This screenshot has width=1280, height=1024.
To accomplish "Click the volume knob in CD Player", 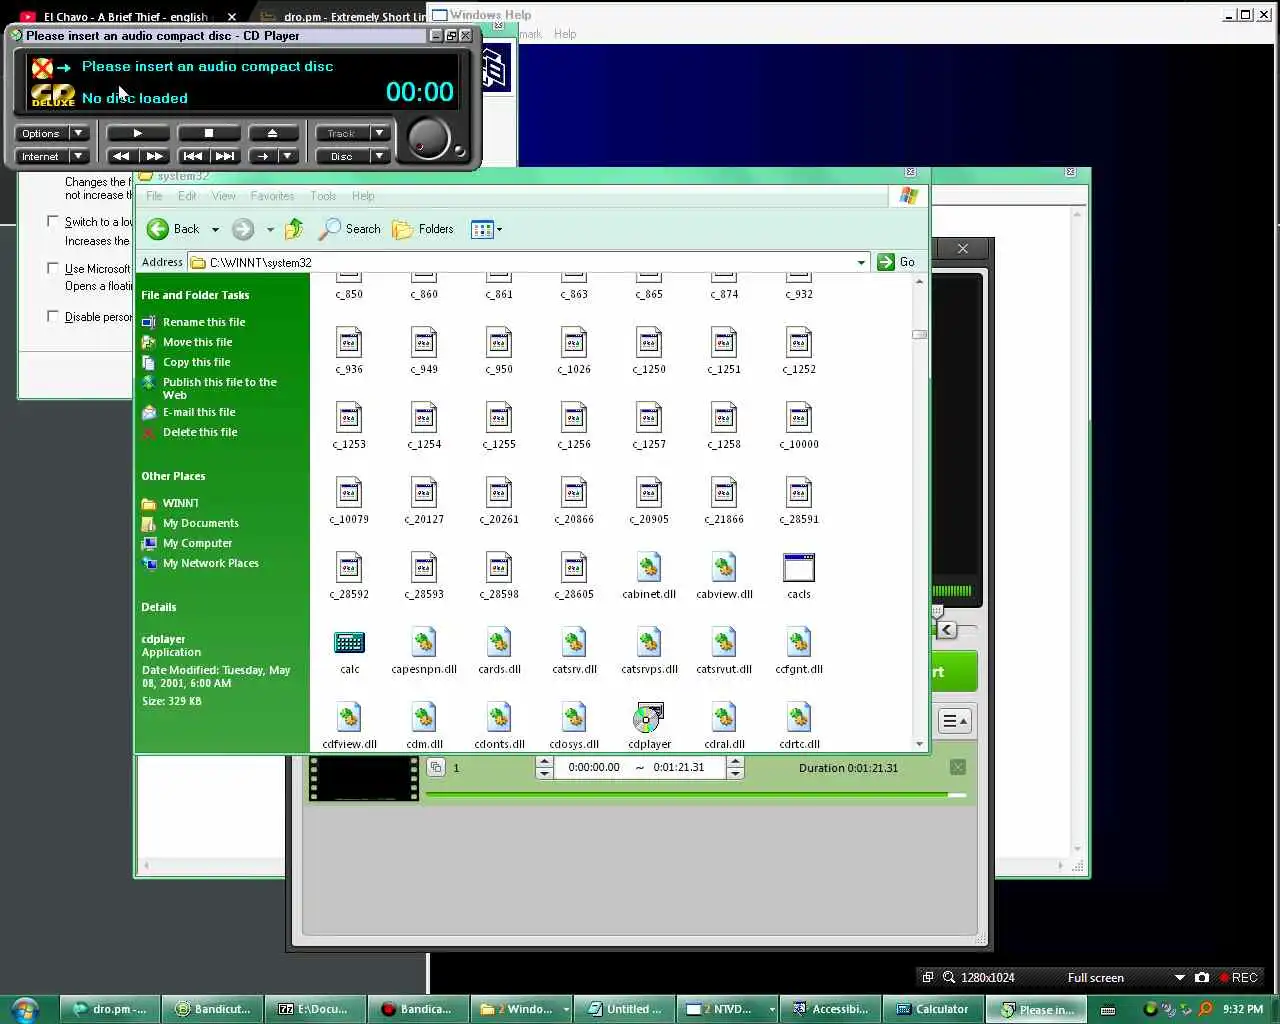I will [429, 138].
